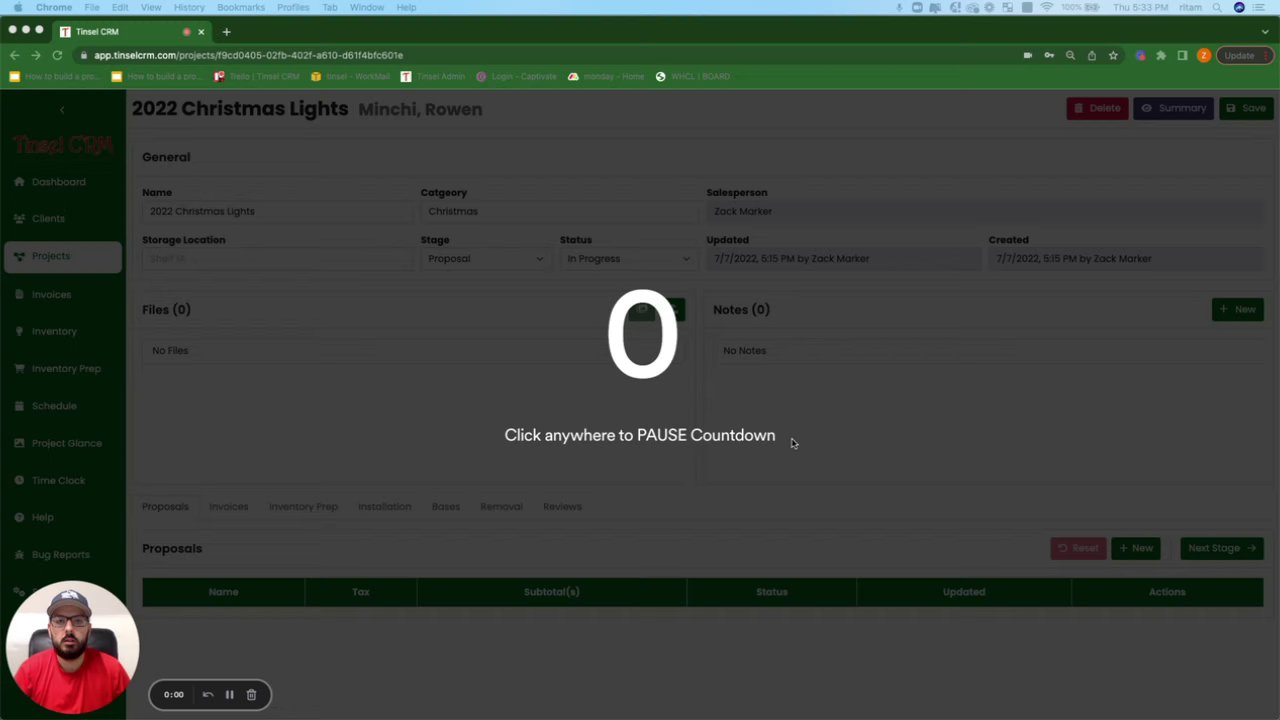The width and height of the screenshot is (1280, 720).
Task: Bookmark this page with the star icon
Action: [x=1113, y=55]
